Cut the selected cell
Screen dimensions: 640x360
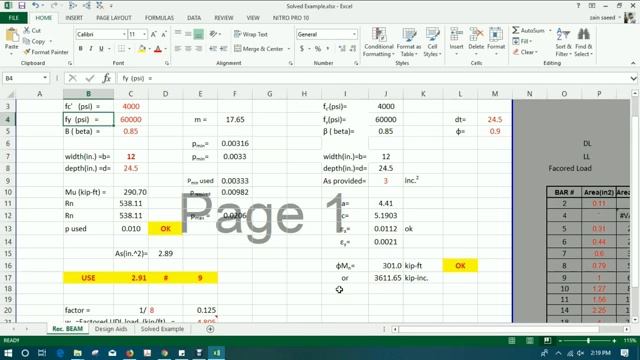pyautogui.click(x=32, y=31)
